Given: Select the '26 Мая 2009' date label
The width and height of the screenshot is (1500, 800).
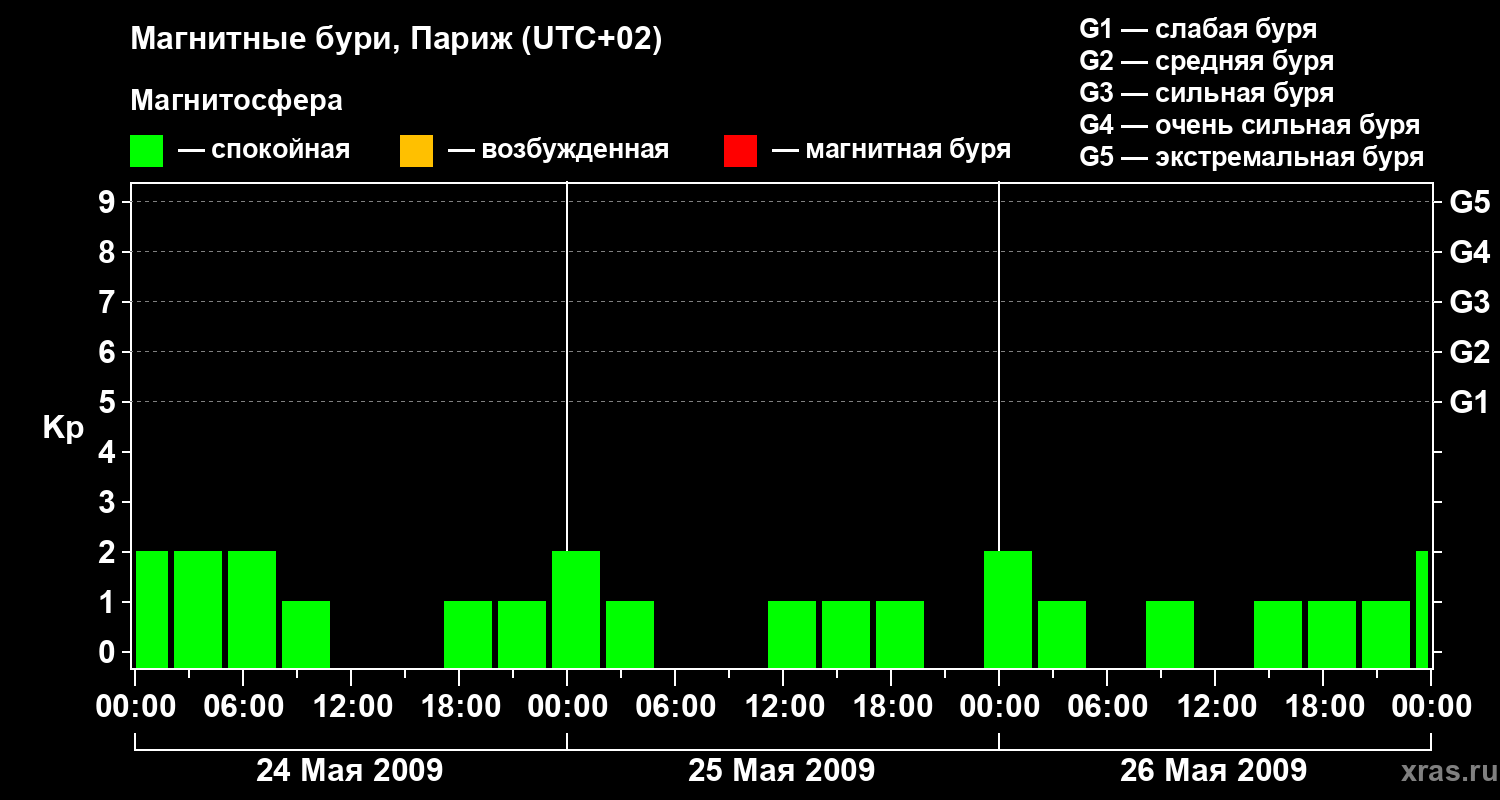Looking at the screenshot, I should 1213,770.
